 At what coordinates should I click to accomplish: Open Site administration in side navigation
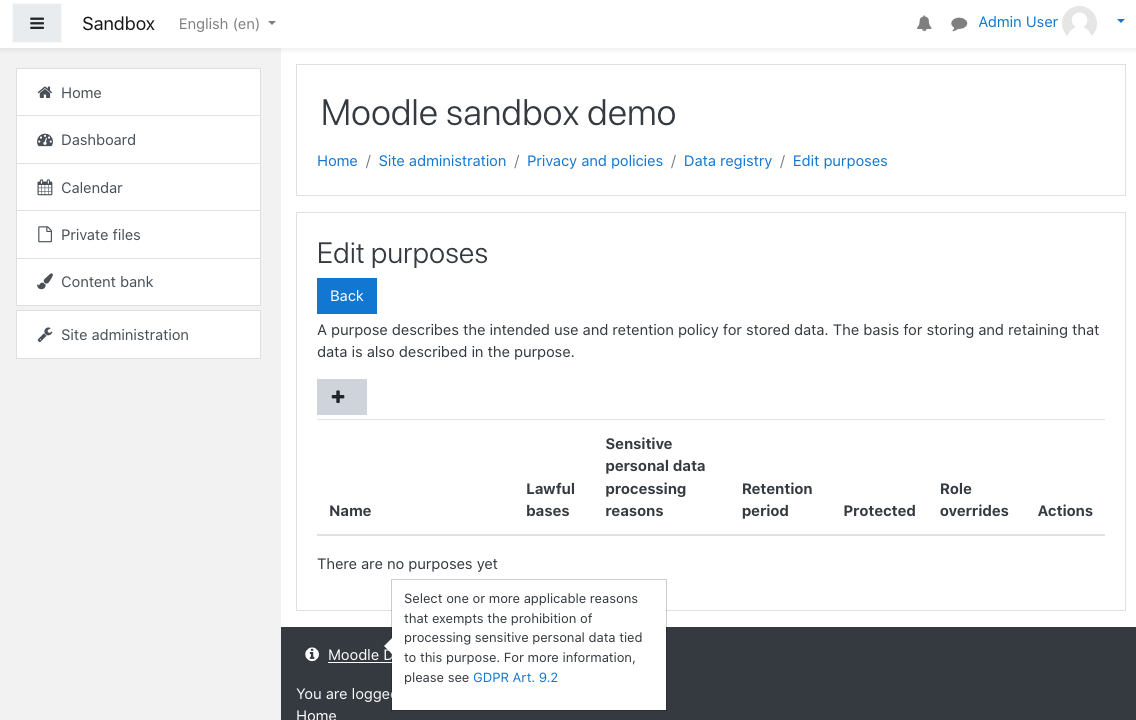point(138,335)
